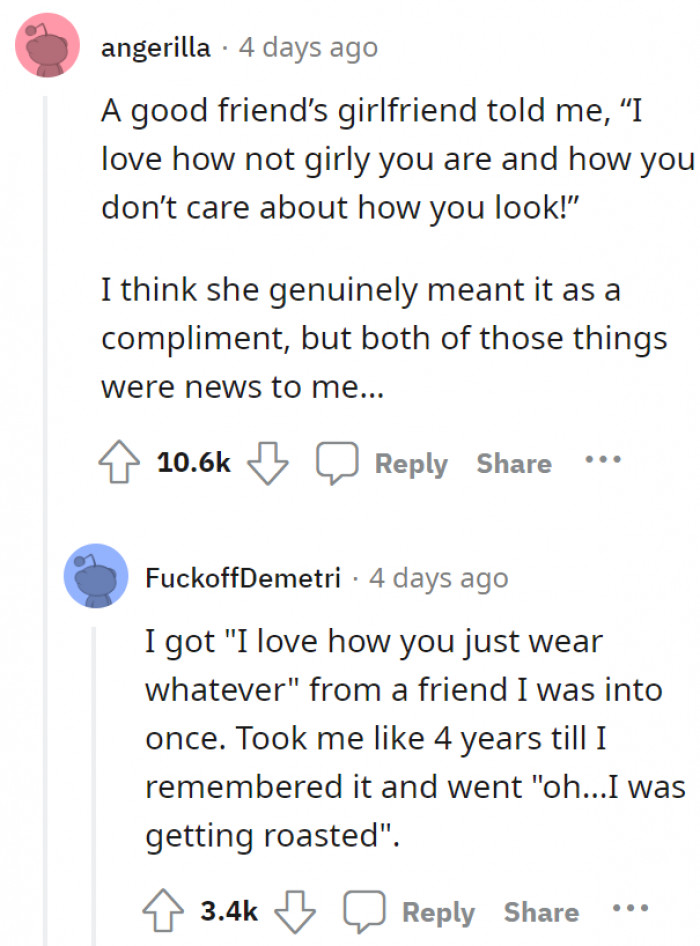
Task: Open FuckoffDemetri's user profile link
Action: 243,578
